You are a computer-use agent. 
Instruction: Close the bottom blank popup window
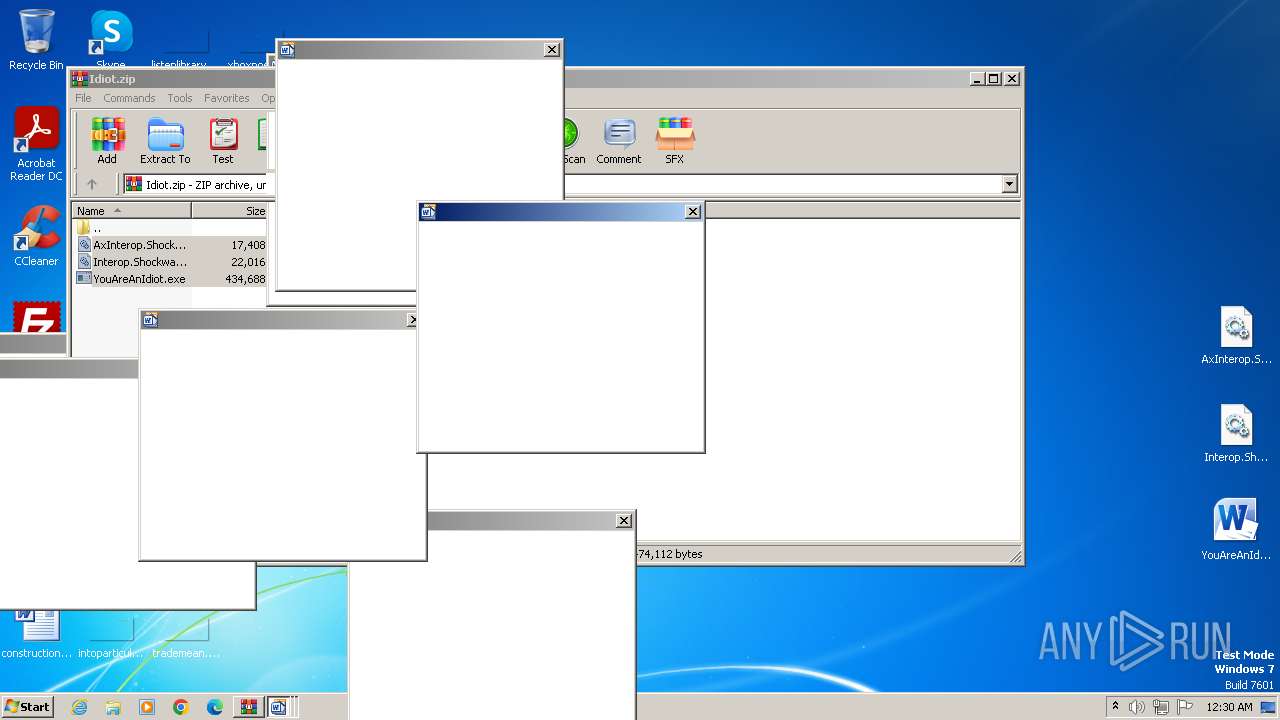click(x=623, y=520)
